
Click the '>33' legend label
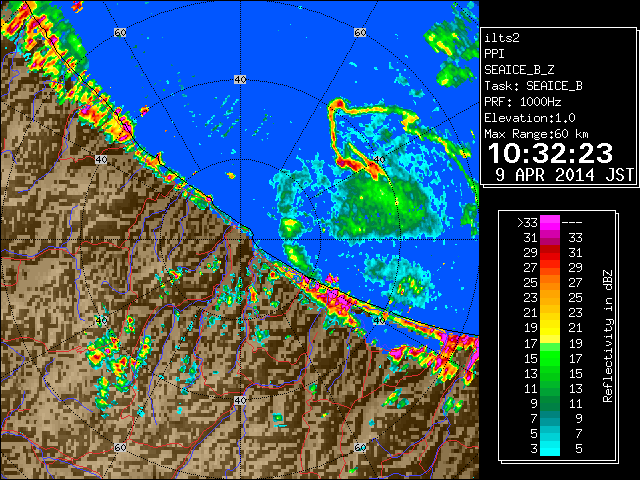point(527,223)
